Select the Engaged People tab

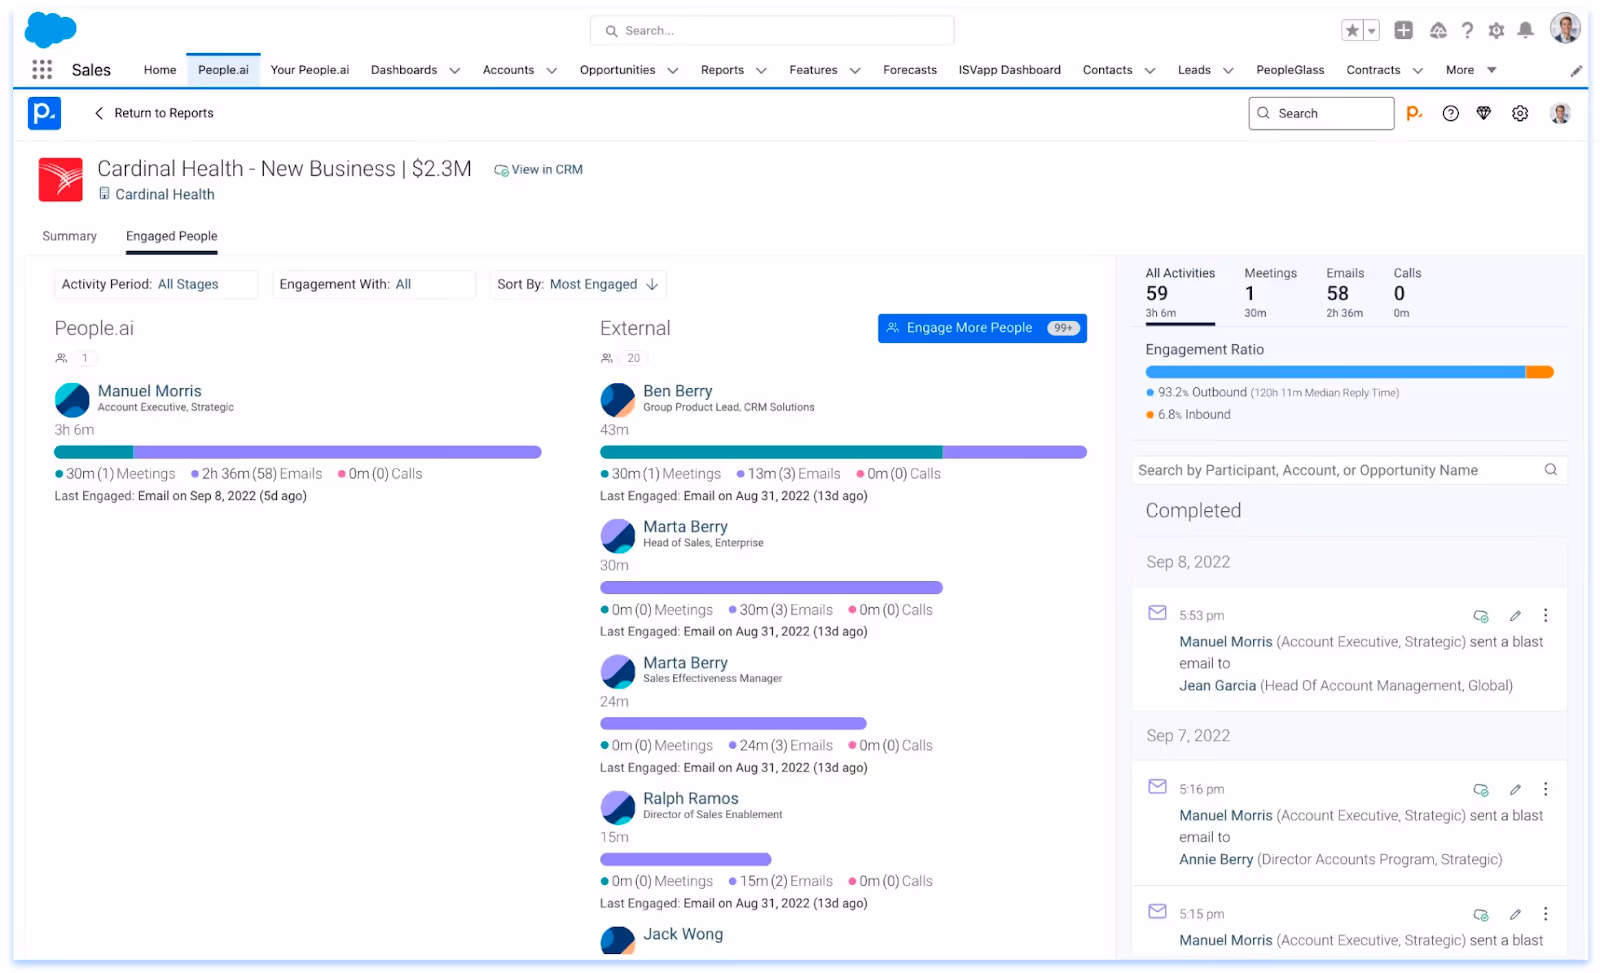point(172,236)
